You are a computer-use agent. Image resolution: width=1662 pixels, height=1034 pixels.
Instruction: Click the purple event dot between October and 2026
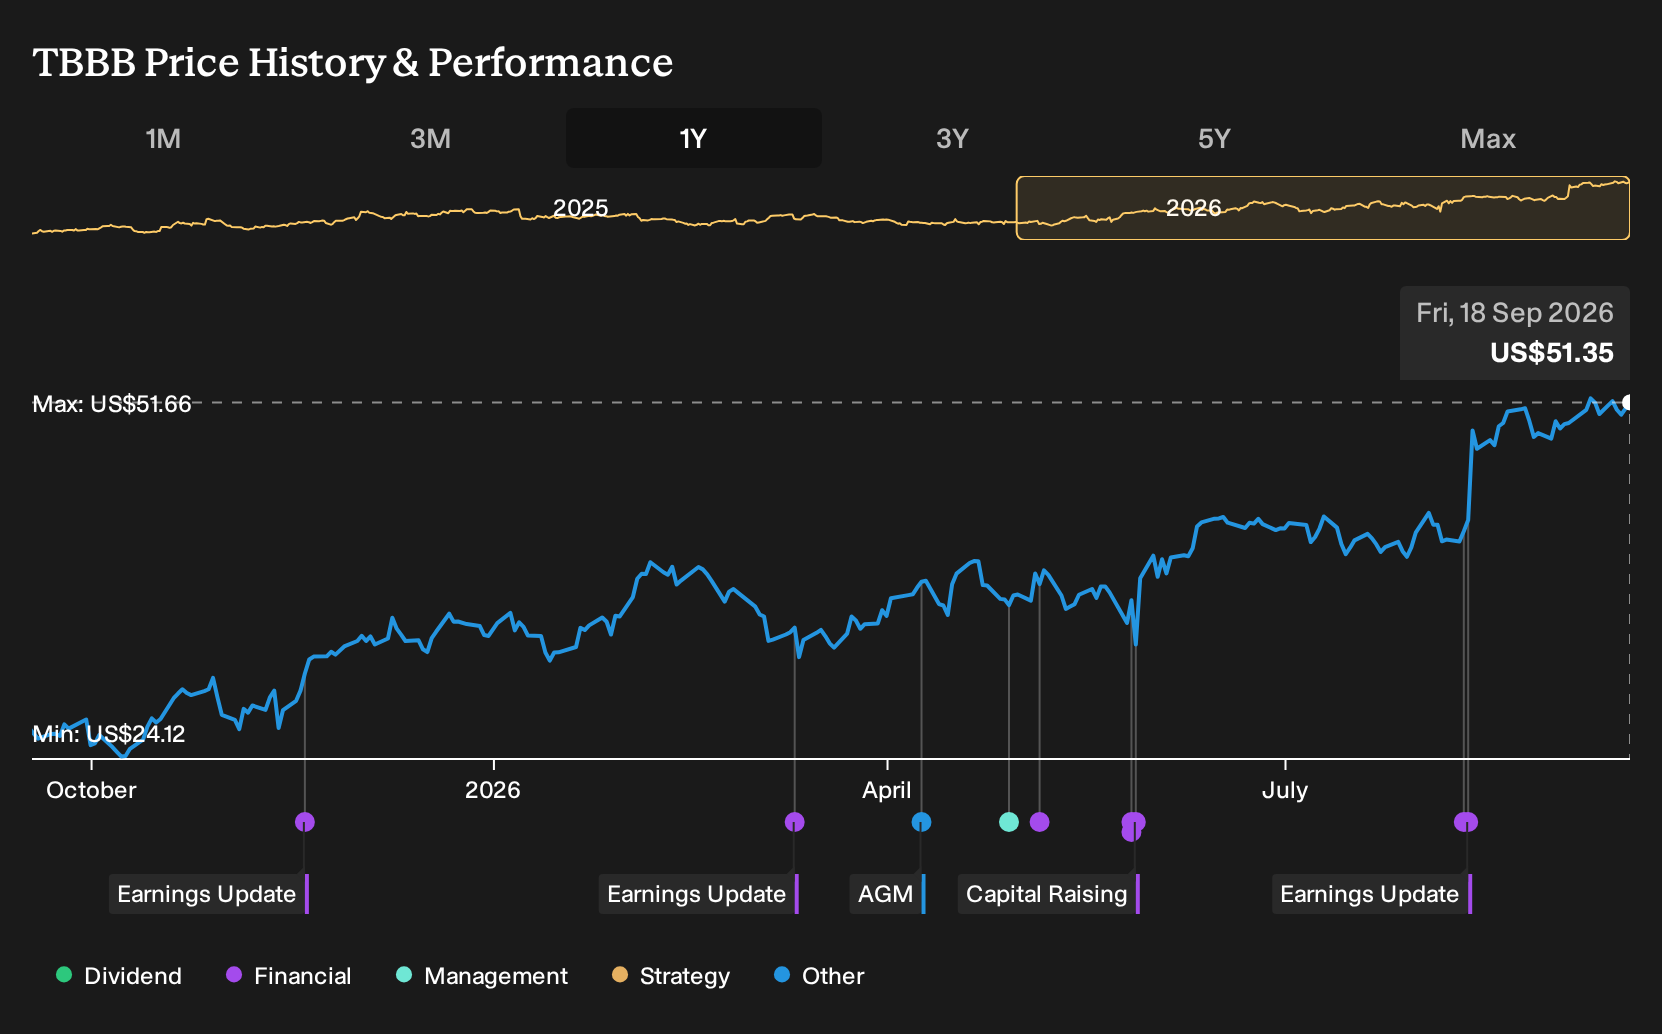pos(305,822)
